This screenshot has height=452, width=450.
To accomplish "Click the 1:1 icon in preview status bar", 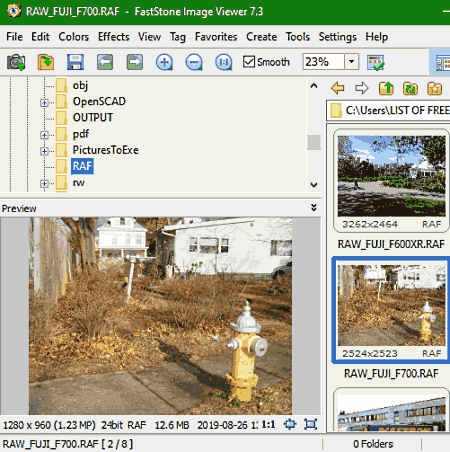I will [268, 424].
